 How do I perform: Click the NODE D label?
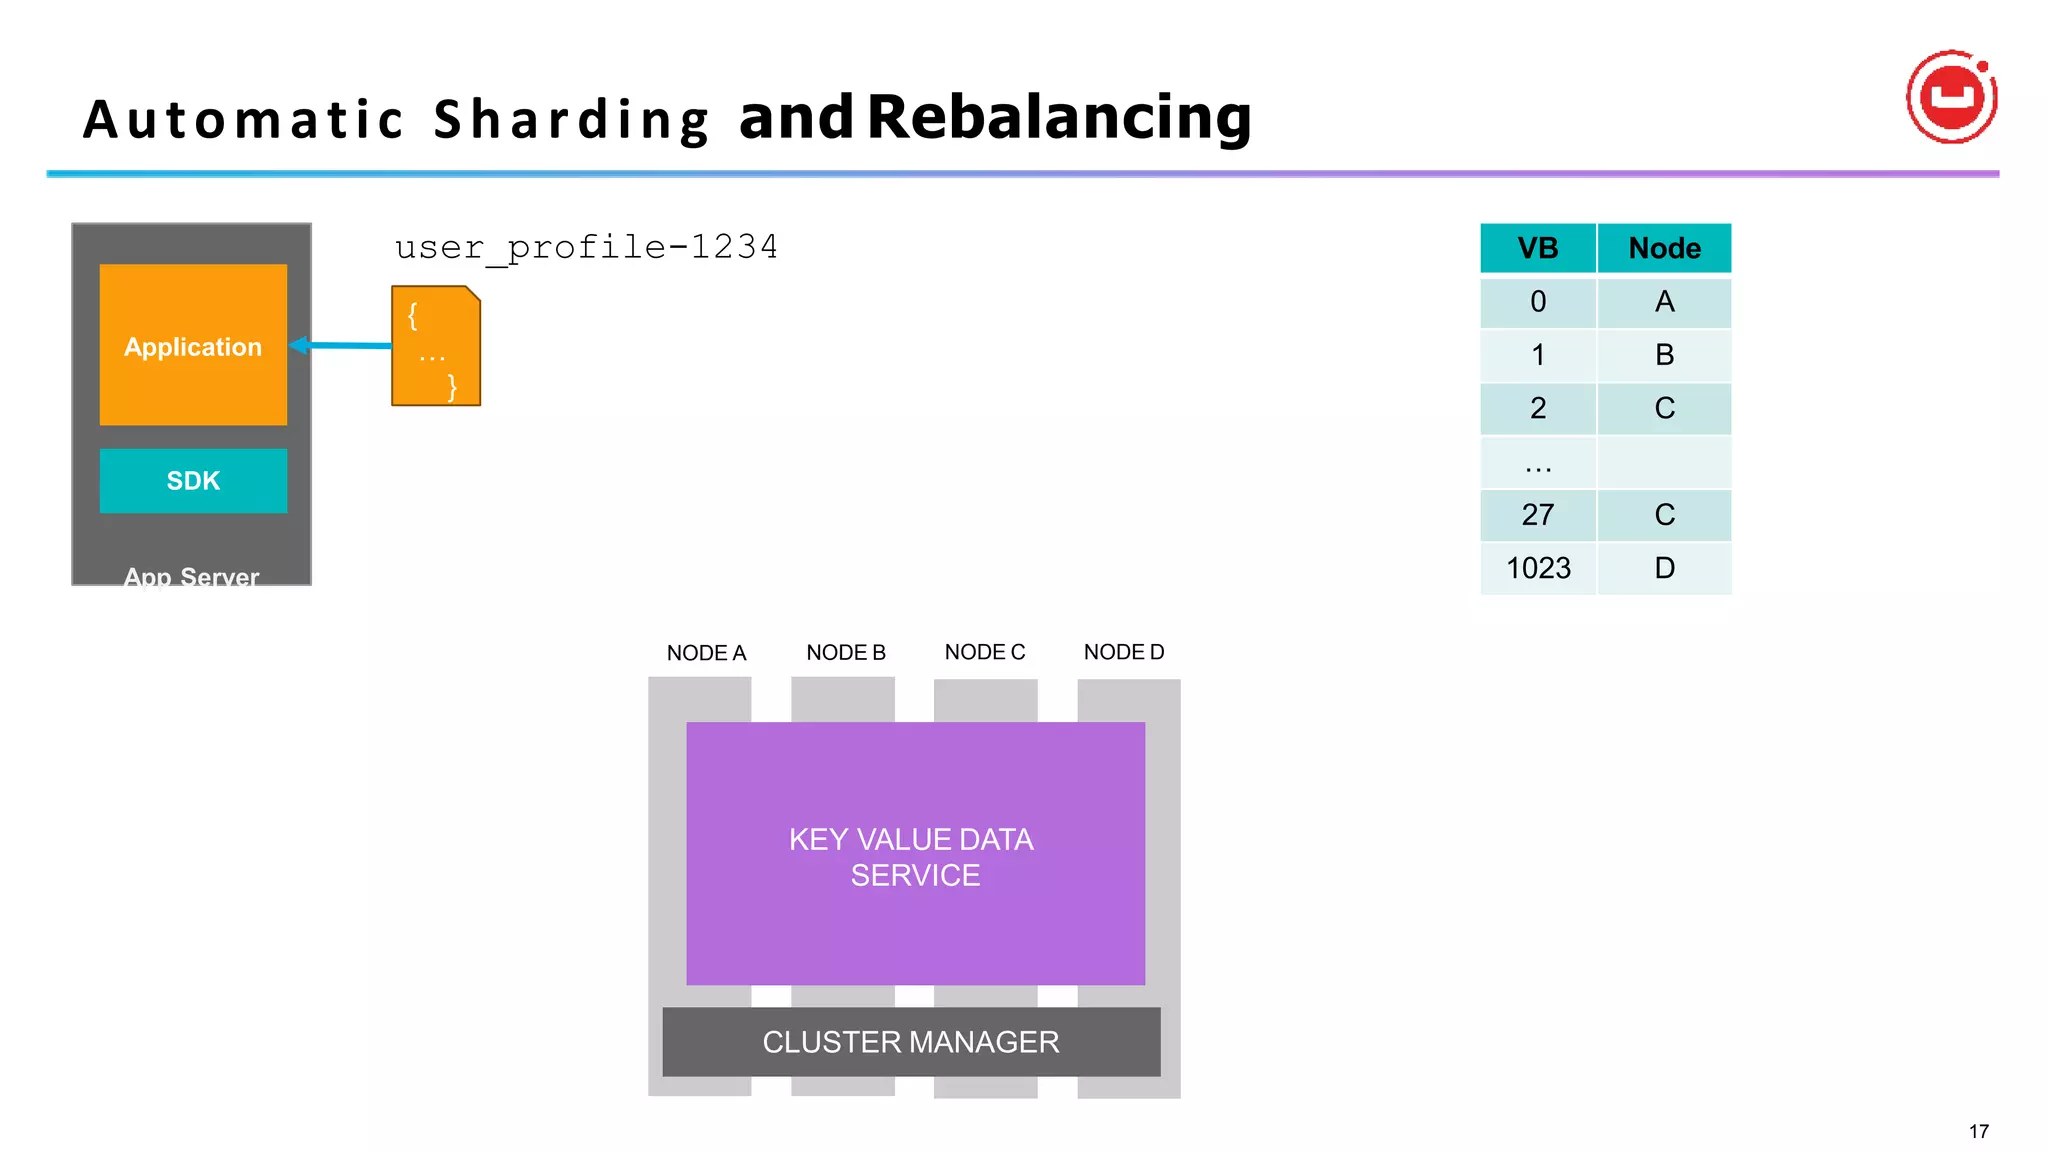[x=1124, y=652]
